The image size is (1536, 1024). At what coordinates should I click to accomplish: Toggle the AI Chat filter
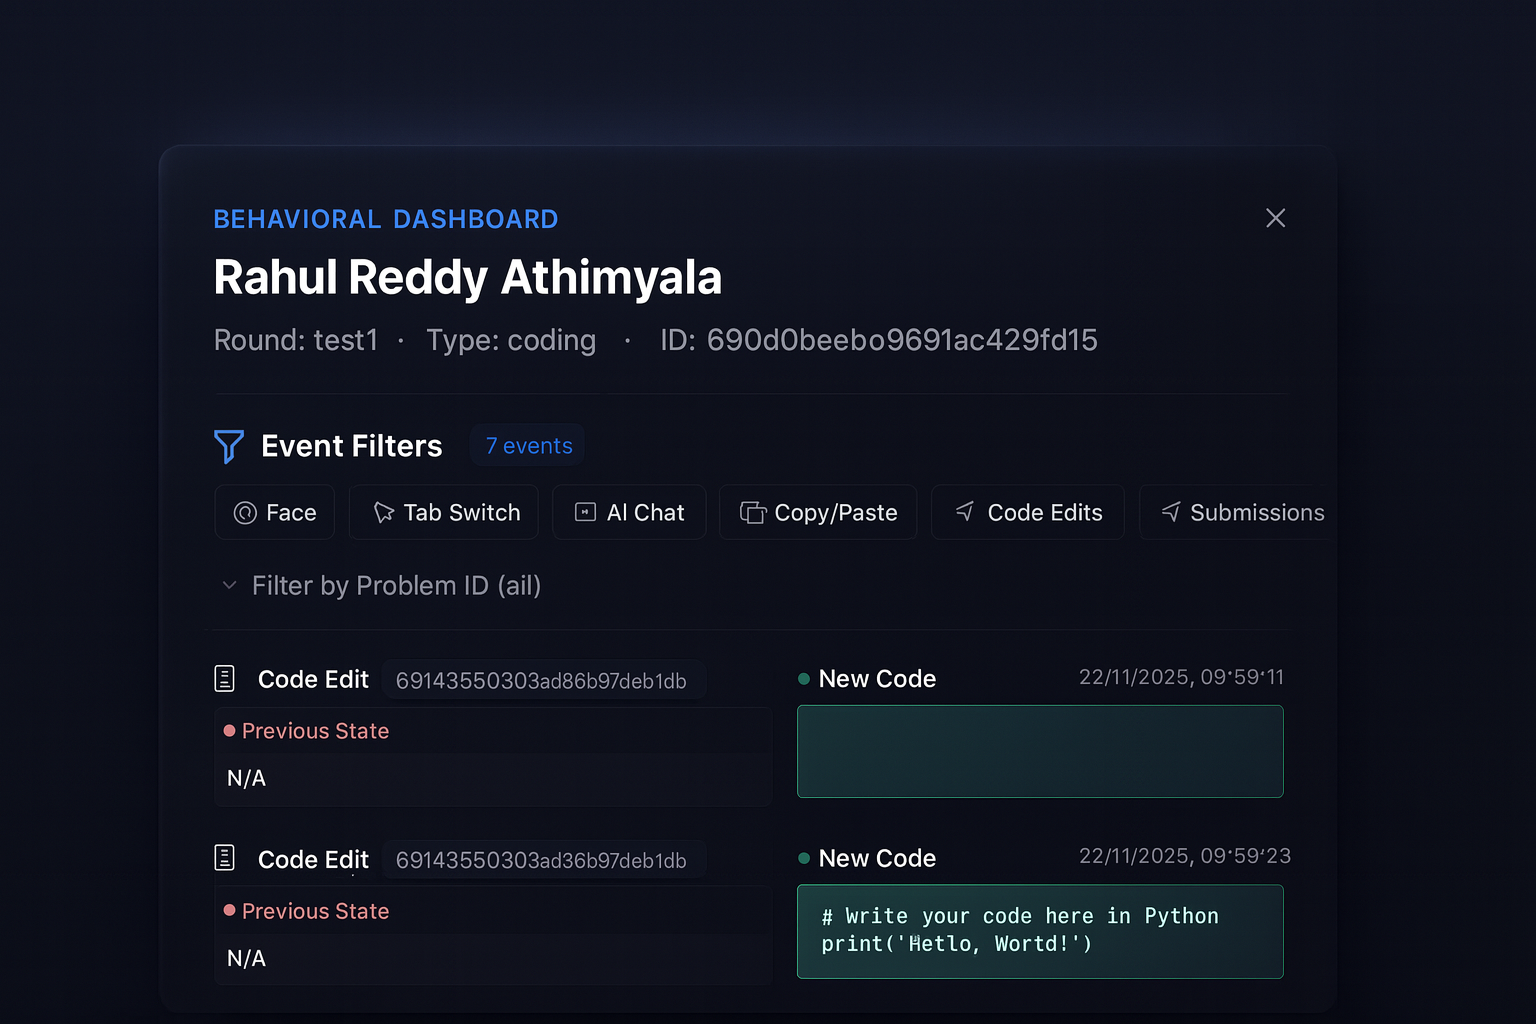click(629, 513)
